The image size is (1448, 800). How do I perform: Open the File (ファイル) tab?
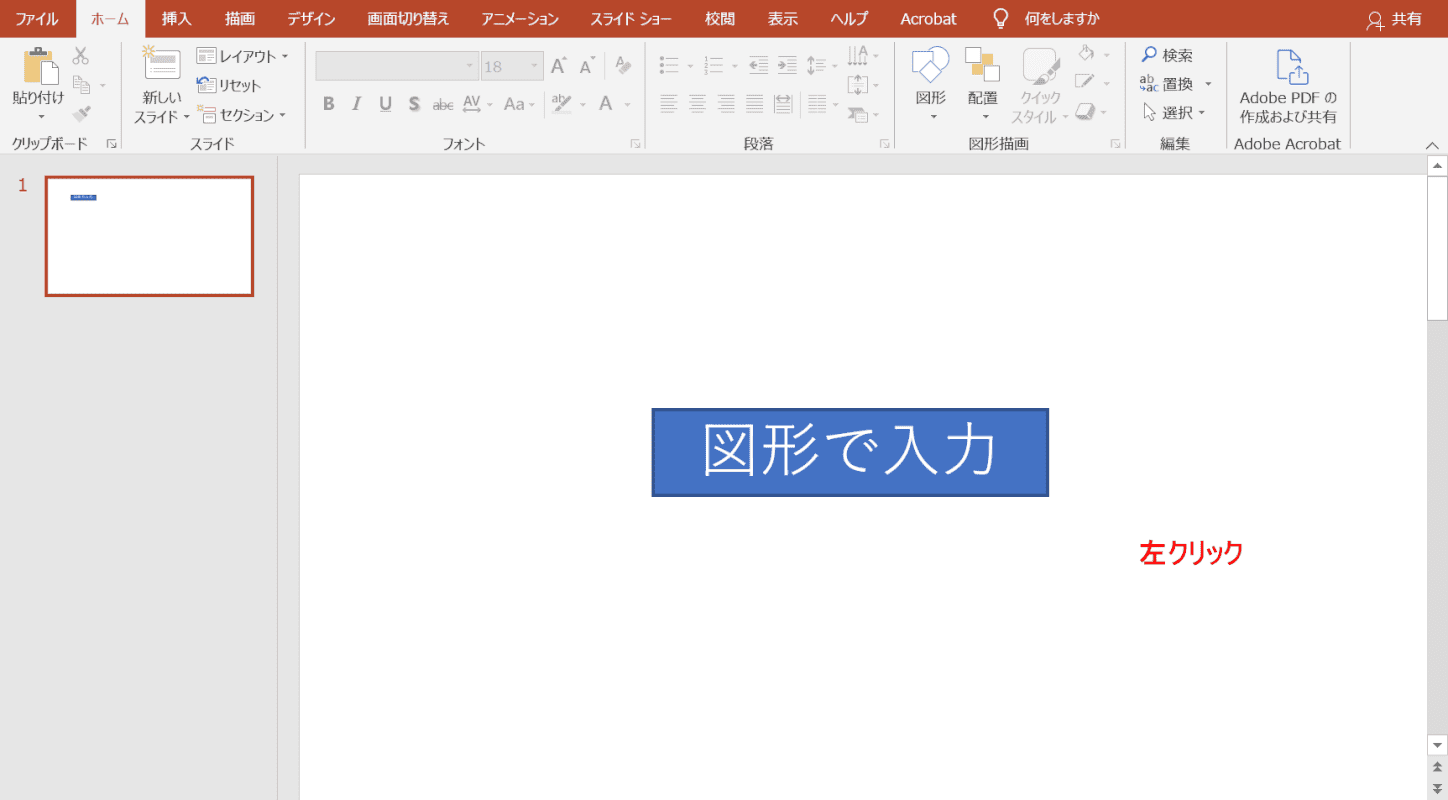pyautogui.click(x=37, y=18)
